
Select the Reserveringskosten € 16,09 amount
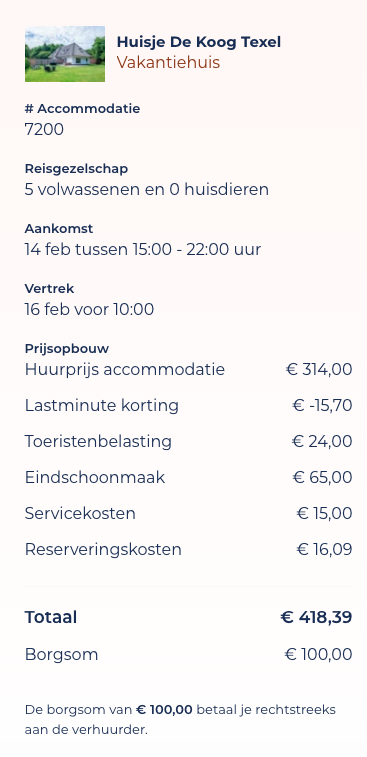[325, 549]
